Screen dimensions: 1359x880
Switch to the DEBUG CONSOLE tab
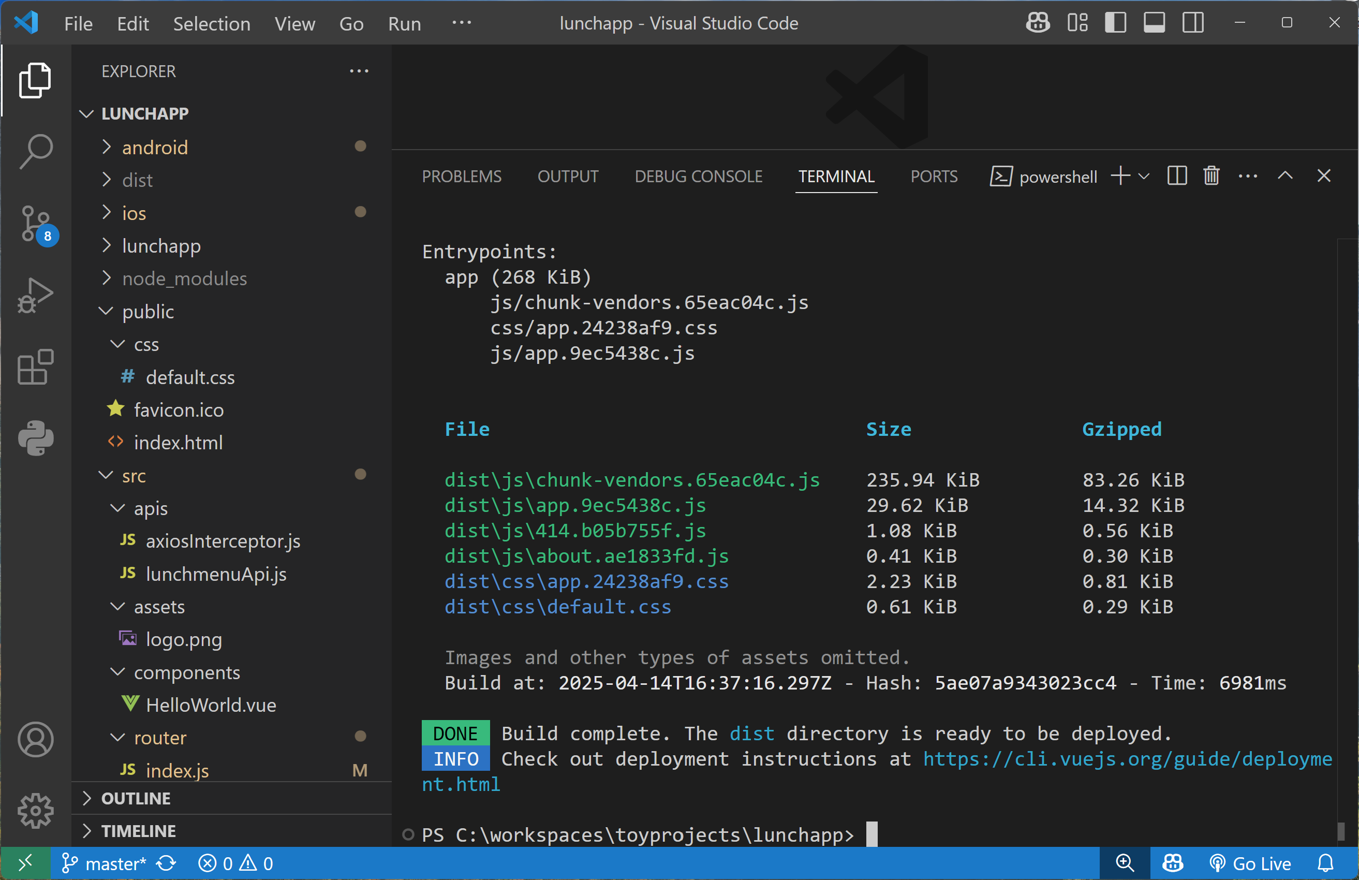click(x=699, y=176)
